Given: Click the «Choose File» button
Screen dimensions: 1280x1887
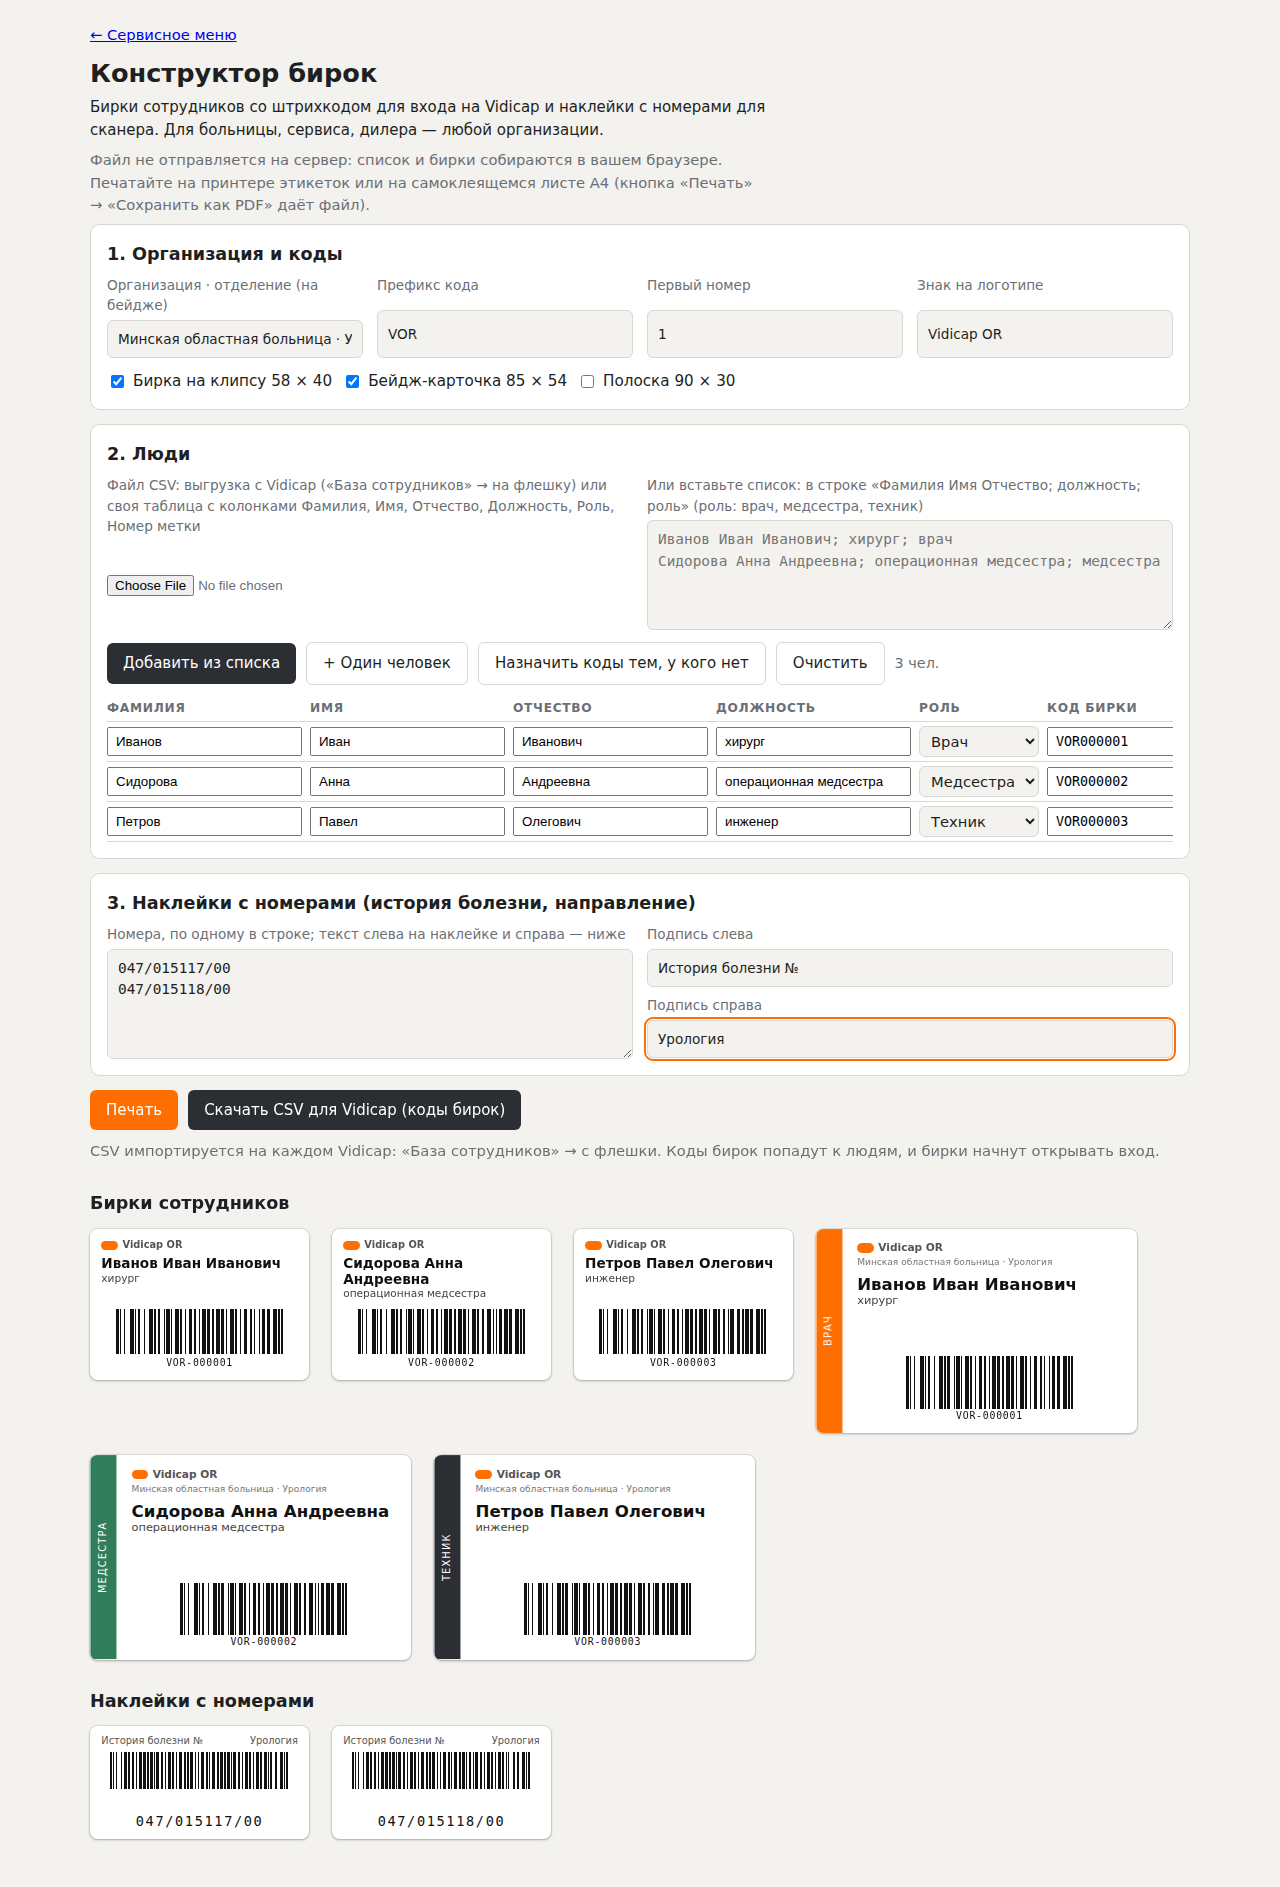Looking at the screenshot, I should (x=150, y=586).
